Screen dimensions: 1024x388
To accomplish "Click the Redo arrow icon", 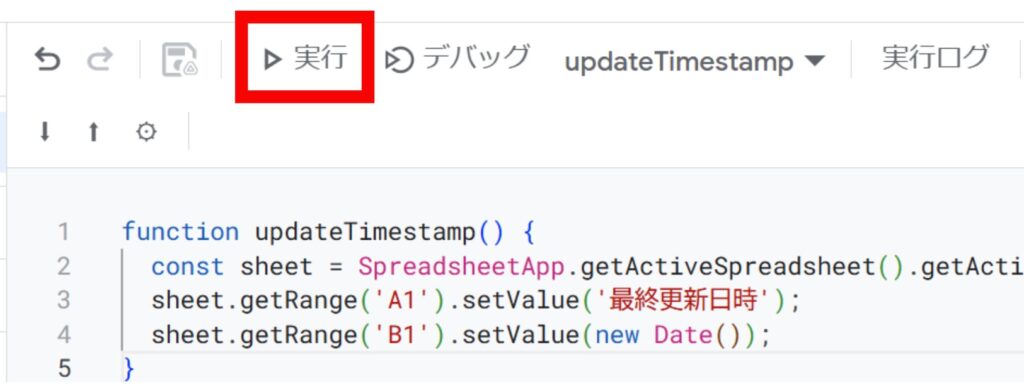I will pyautogui.click(x=100, y=60).
